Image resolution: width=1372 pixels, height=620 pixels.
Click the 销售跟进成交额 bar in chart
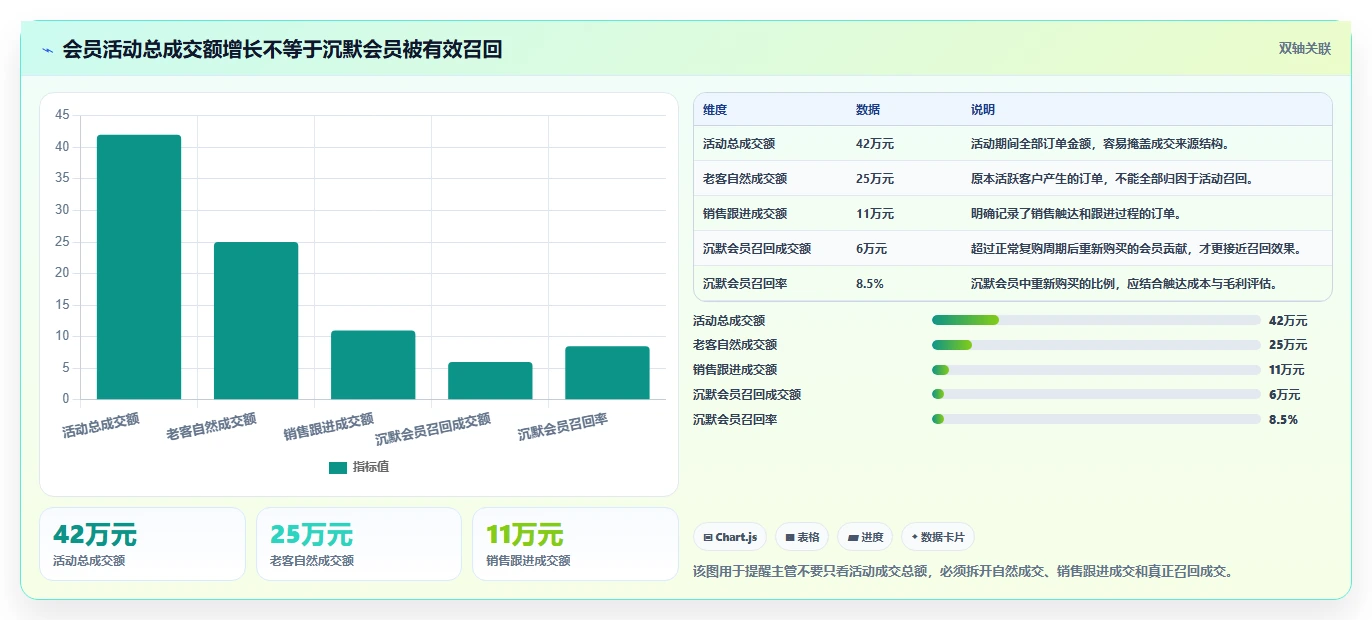click(x=373, y=365)
